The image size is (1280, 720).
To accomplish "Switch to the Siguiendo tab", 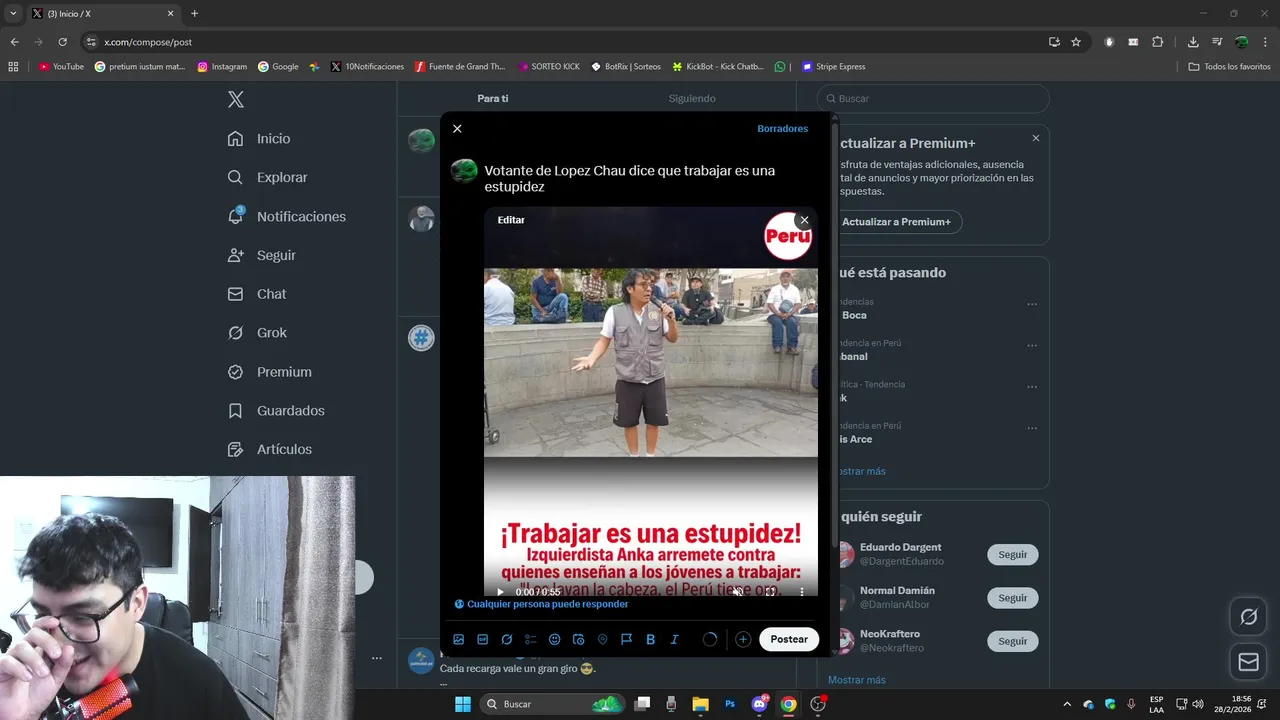I will [x=692, y=98].
